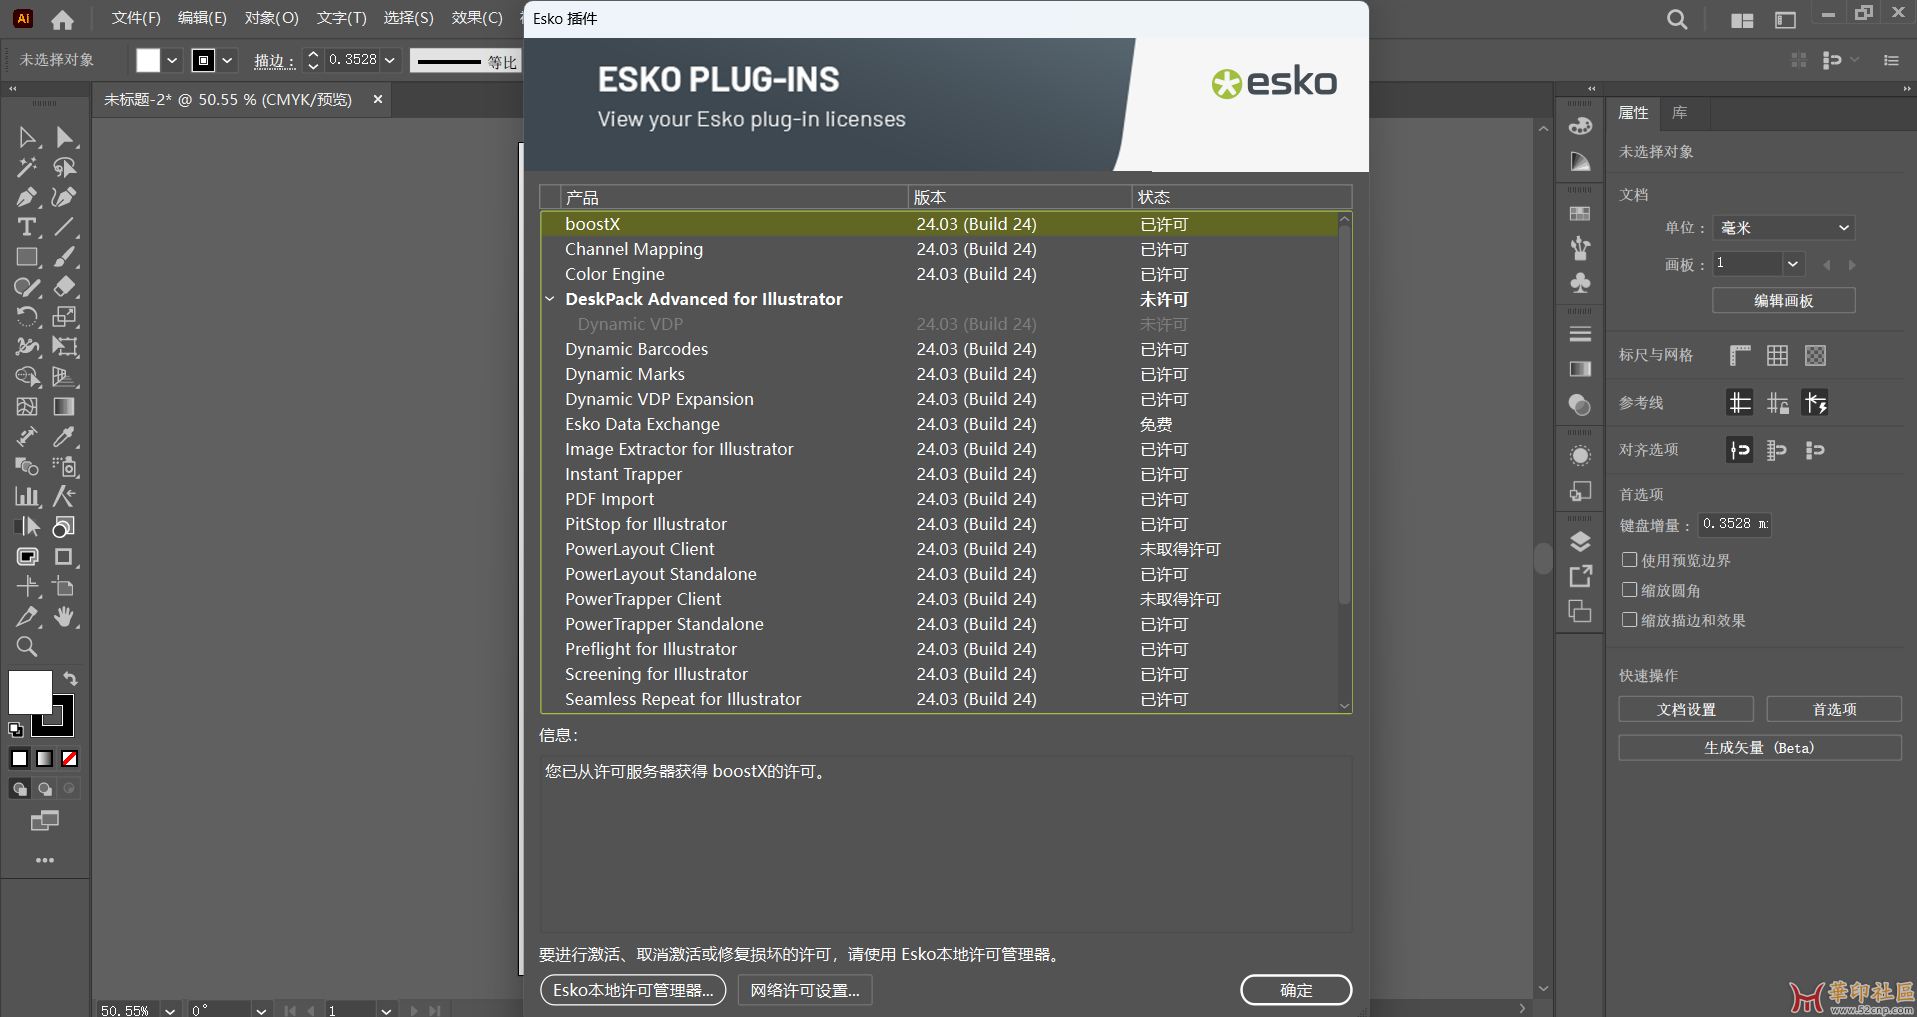Select the Magic Wand tool
Viewport: 1917px width, 1017px height.
pyautogui.click(x=27, y=167)
